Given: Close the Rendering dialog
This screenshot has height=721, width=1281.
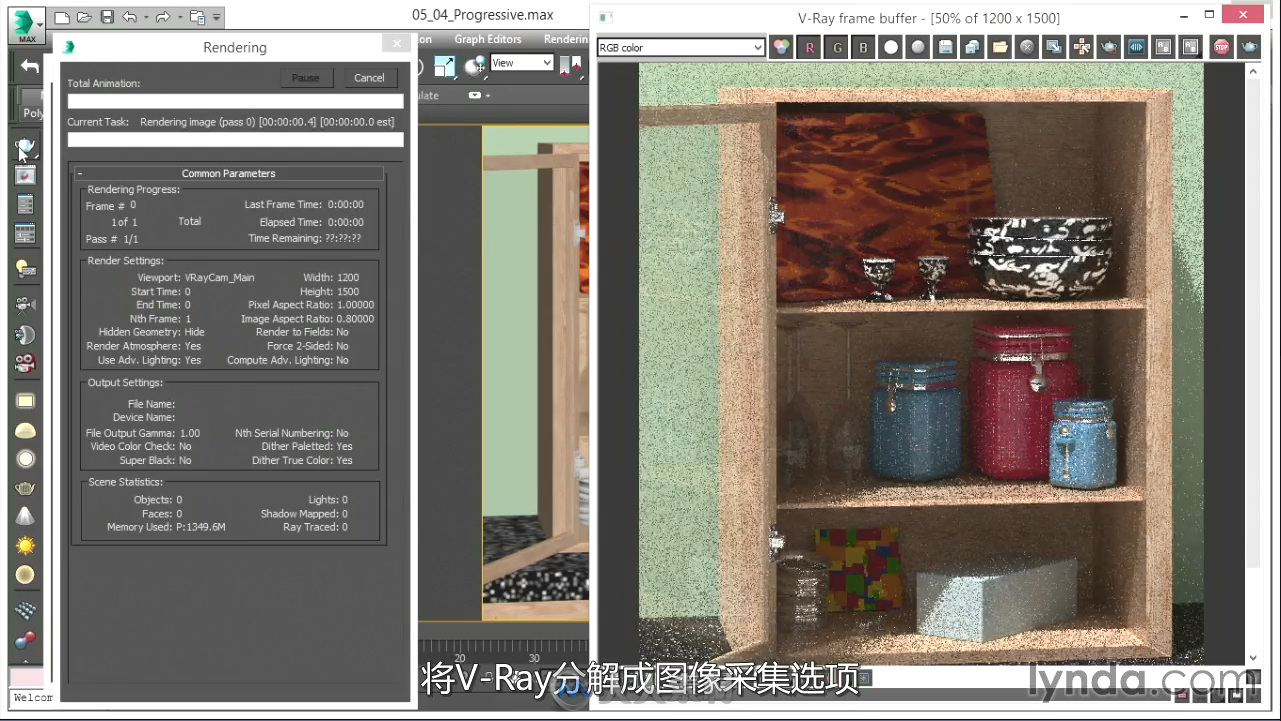Looking at the screenshot, I should pyautogui.click(x=396, y=44).
